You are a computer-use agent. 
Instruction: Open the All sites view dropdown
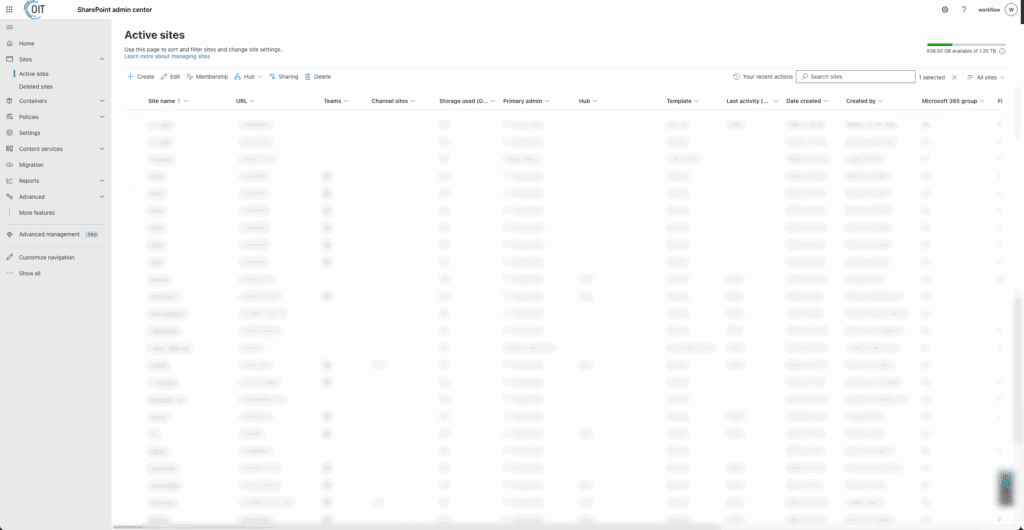[985, 77]
